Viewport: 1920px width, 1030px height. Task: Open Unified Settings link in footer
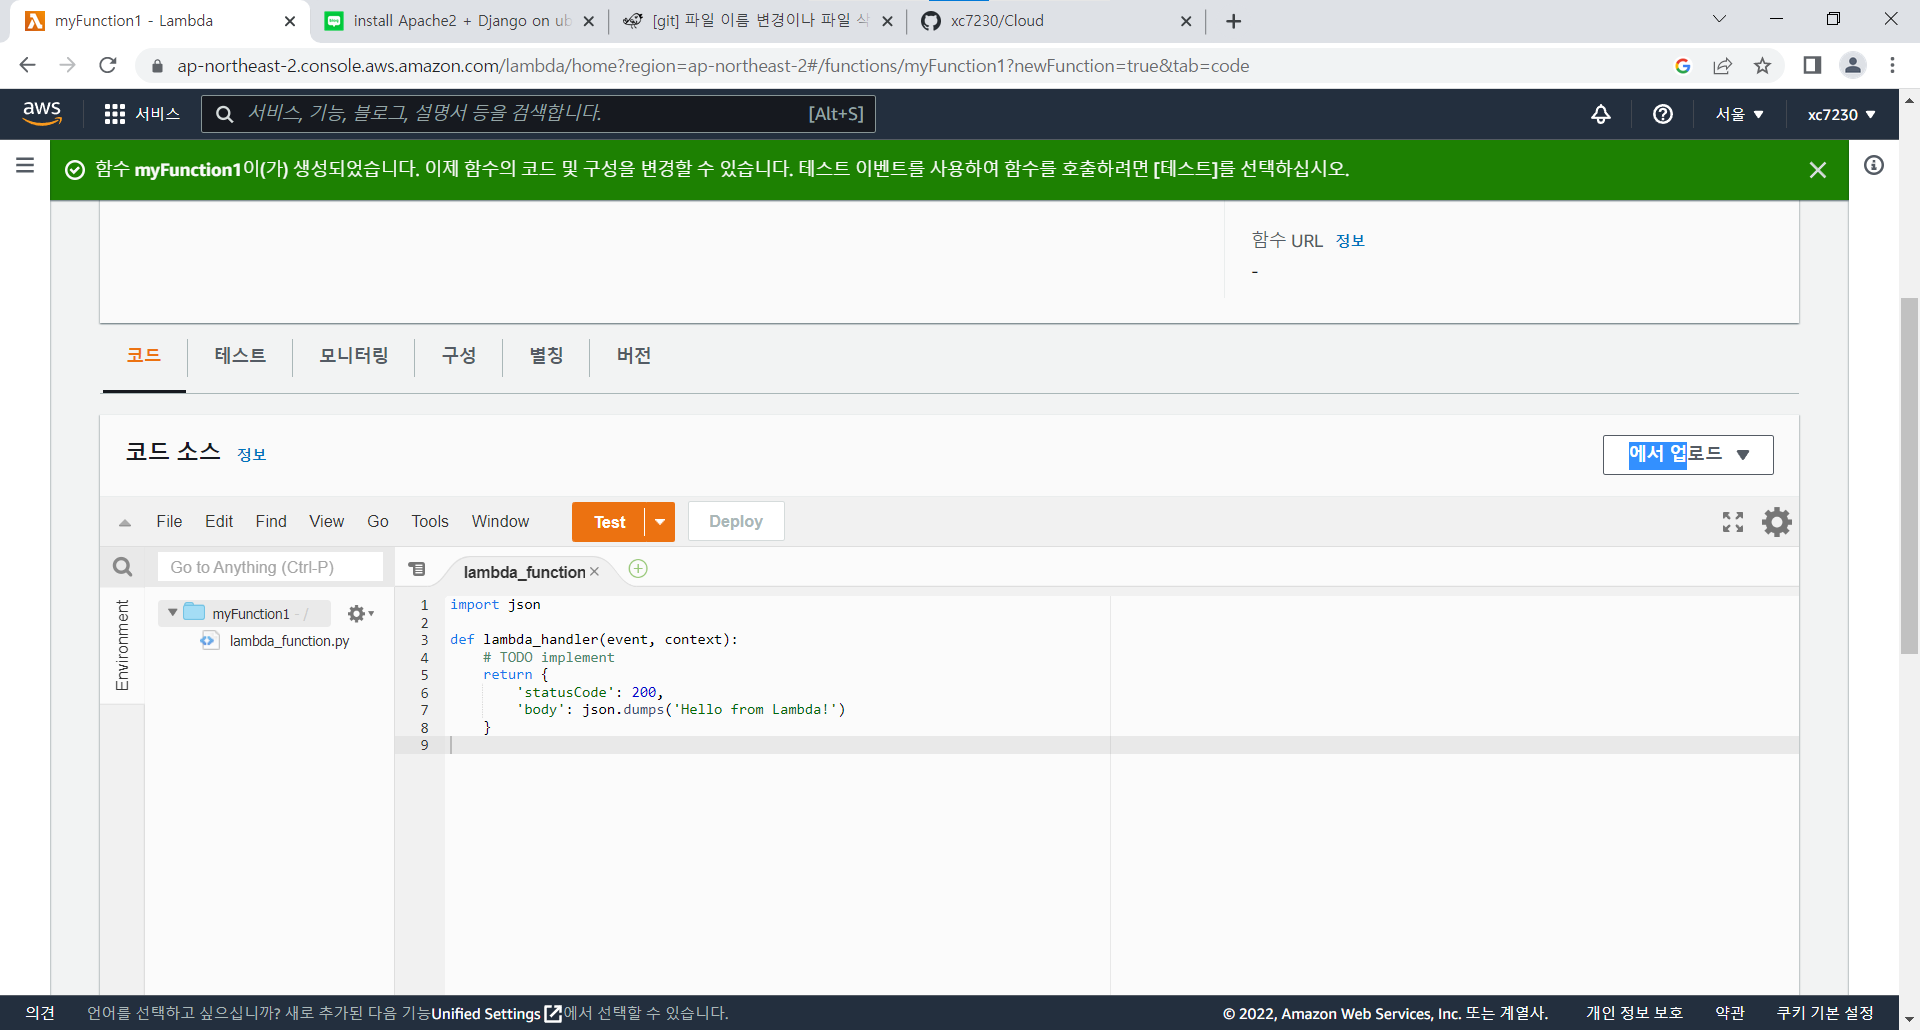(496, 1014)
